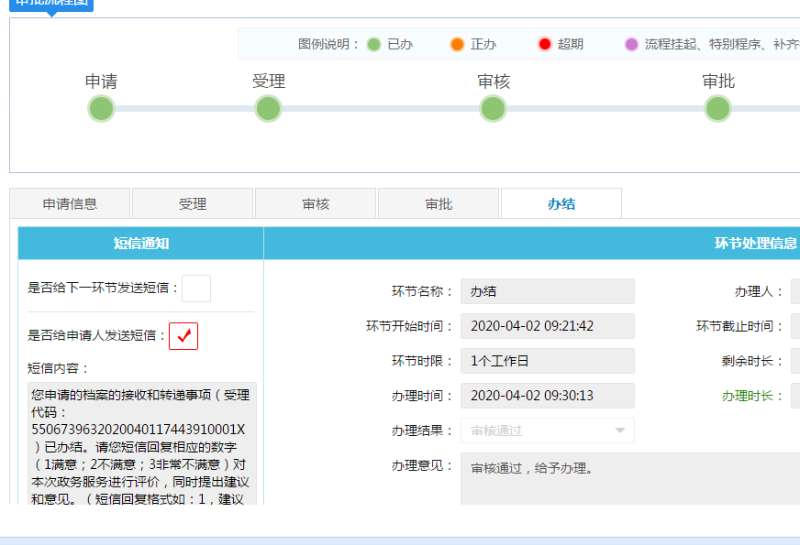
Task: Click the 短信内容 message text box
Action: 142,444
